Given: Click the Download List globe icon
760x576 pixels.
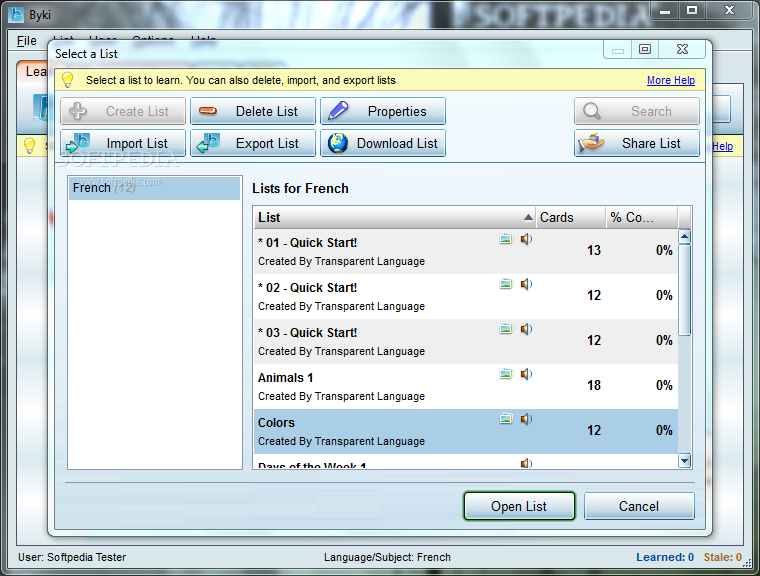Looking at the screenshot, I should click(338, 143).
